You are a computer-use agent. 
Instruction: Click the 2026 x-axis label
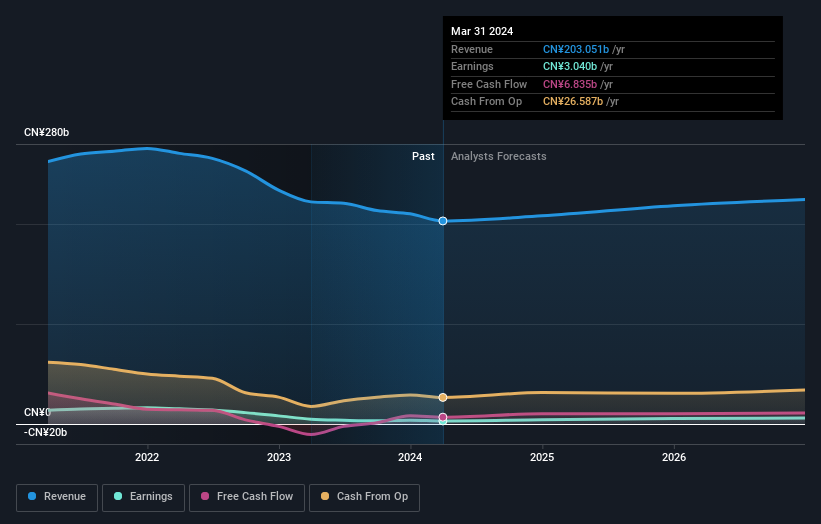(x=674, y=457)
